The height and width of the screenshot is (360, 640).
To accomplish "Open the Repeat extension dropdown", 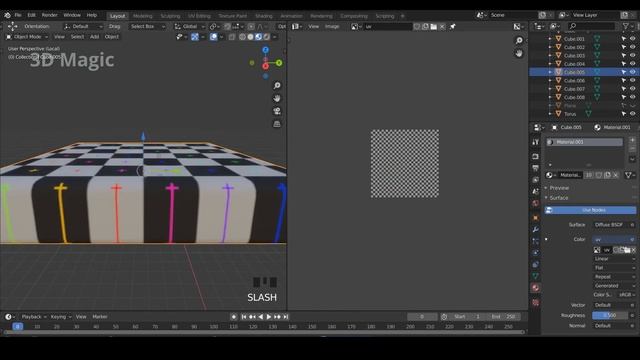I will tap(614, 277).
